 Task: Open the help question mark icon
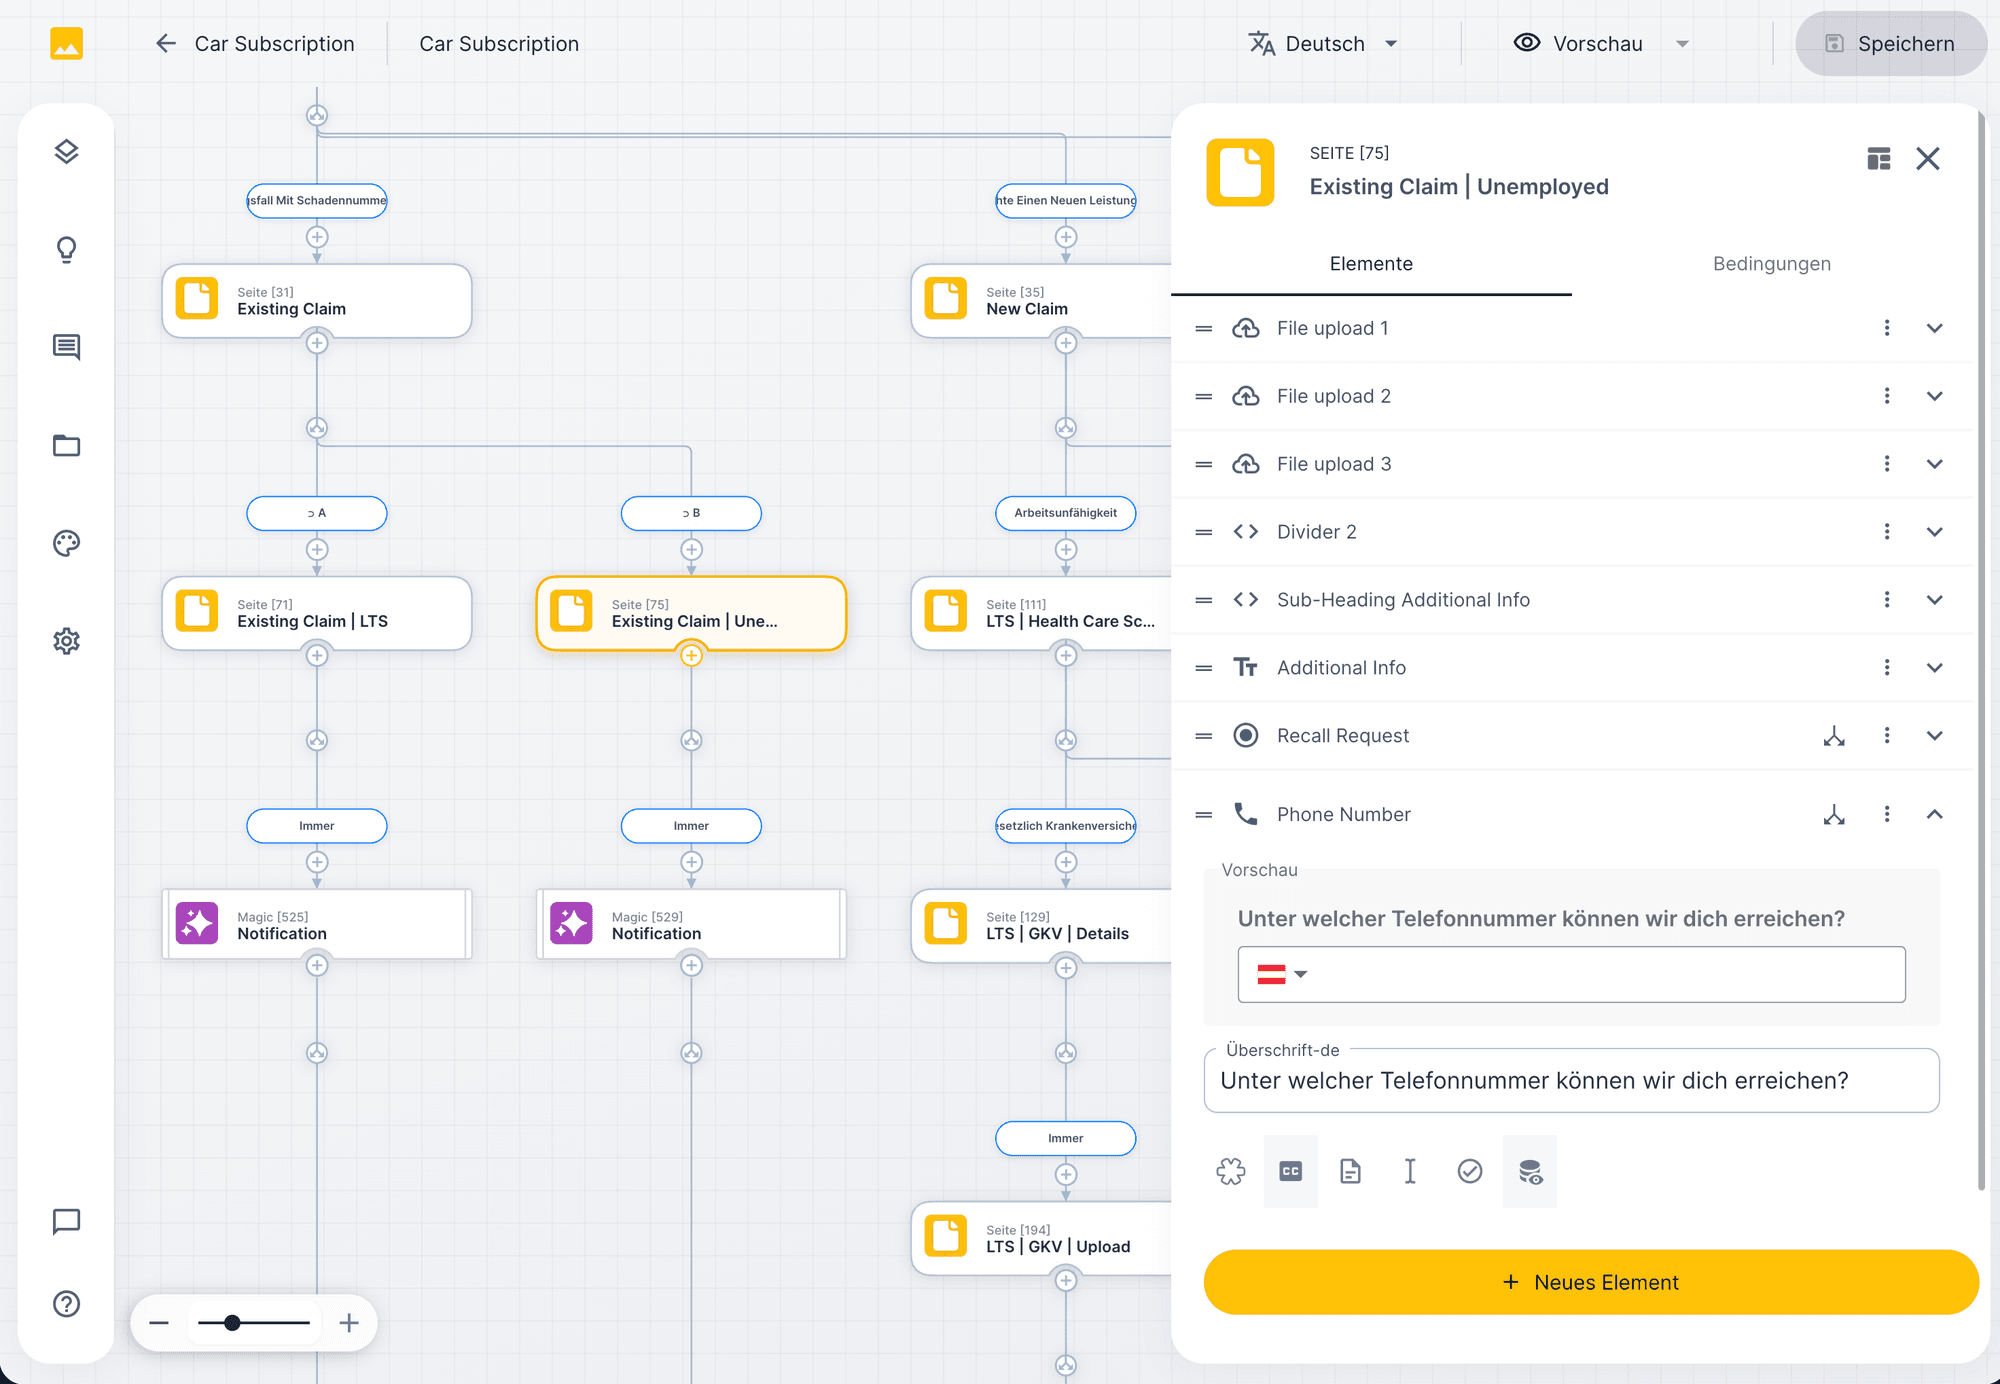(x=66, y=1304)
